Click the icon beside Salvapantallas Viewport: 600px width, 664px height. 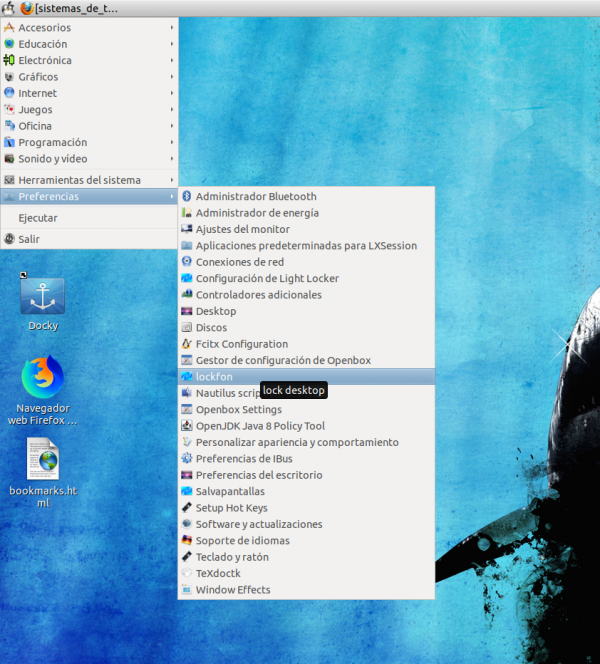click(186, 491)
